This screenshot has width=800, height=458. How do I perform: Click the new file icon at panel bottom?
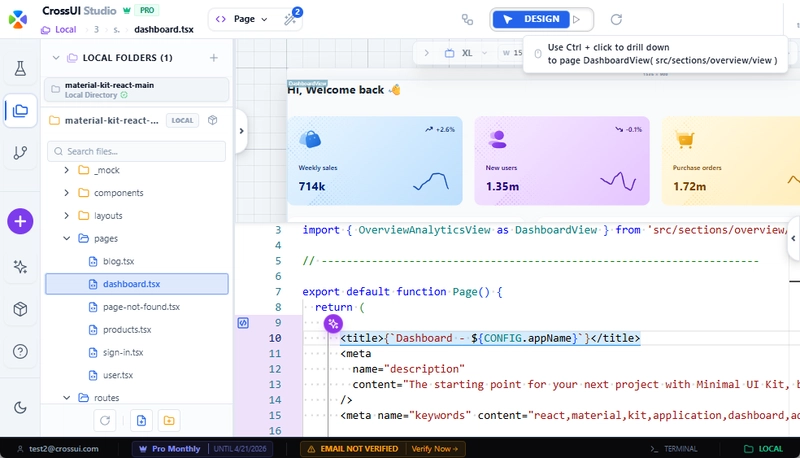click(x=141, y=421)
